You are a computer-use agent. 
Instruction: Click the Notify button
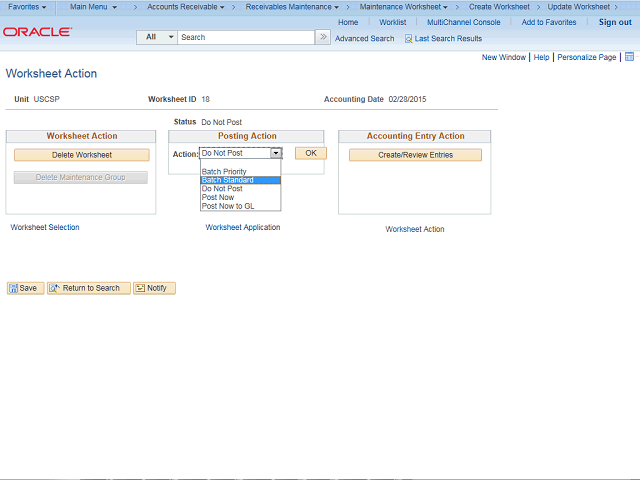(x=154, y=288)
